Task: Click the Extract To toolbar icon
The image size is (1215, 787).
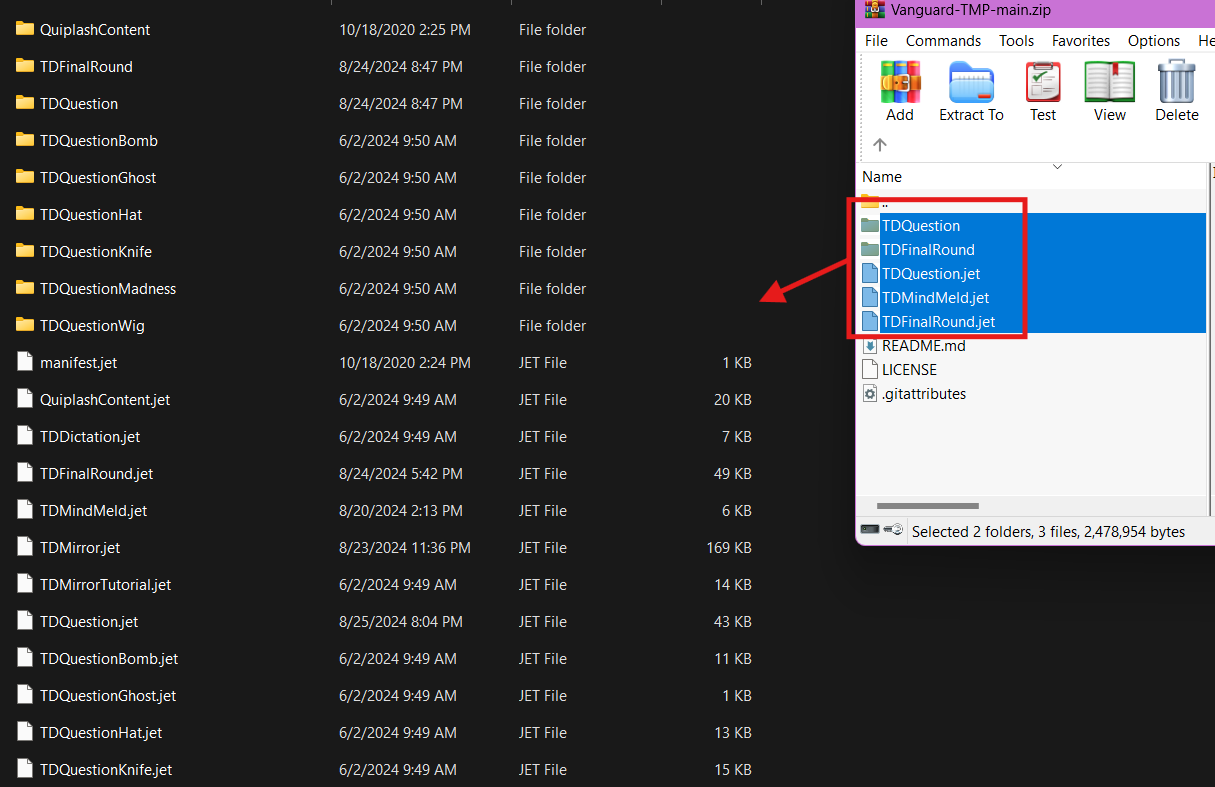Action: [x=971, y=82]
